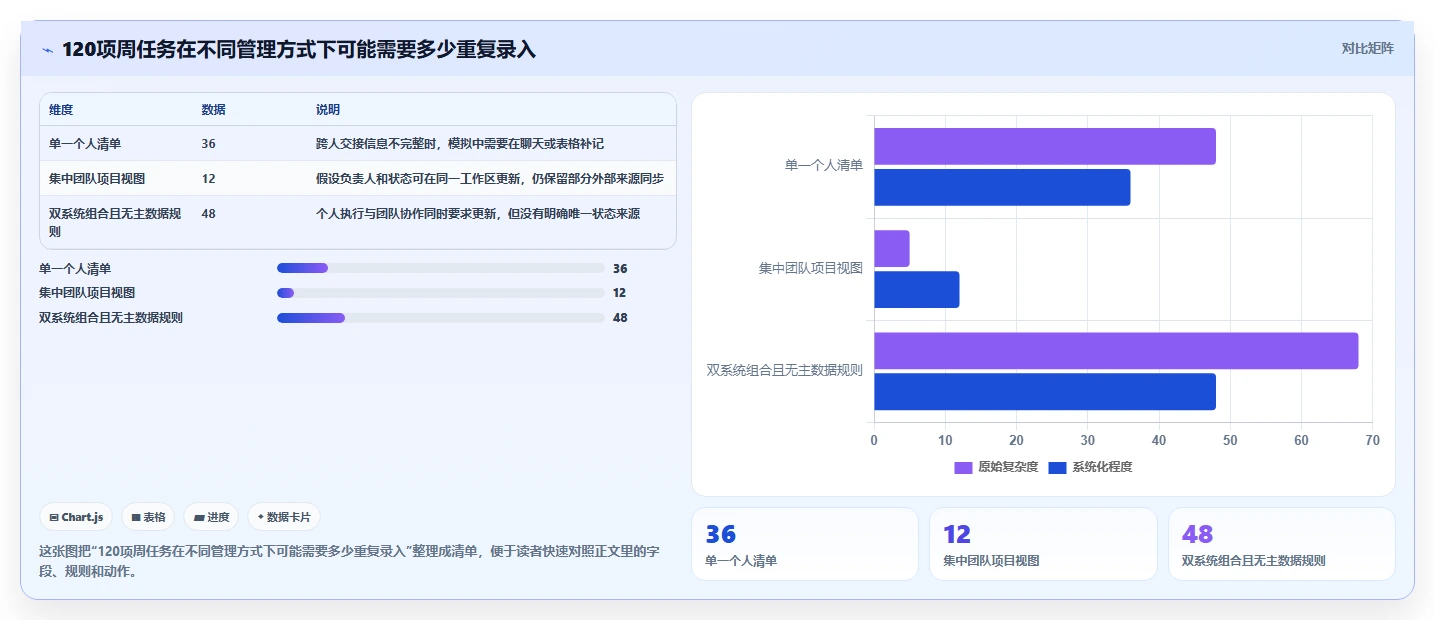This screenshot has width=1435, height=620.
Task: Select the Chart.js tag chip
Action: click(x=76, y=517)
